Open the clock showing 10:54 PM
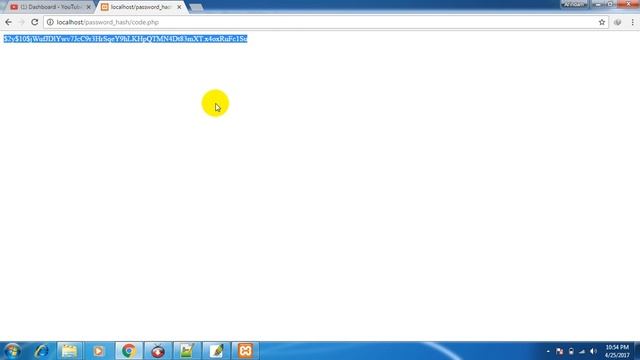The image size is (640, 360). (617, 351)
